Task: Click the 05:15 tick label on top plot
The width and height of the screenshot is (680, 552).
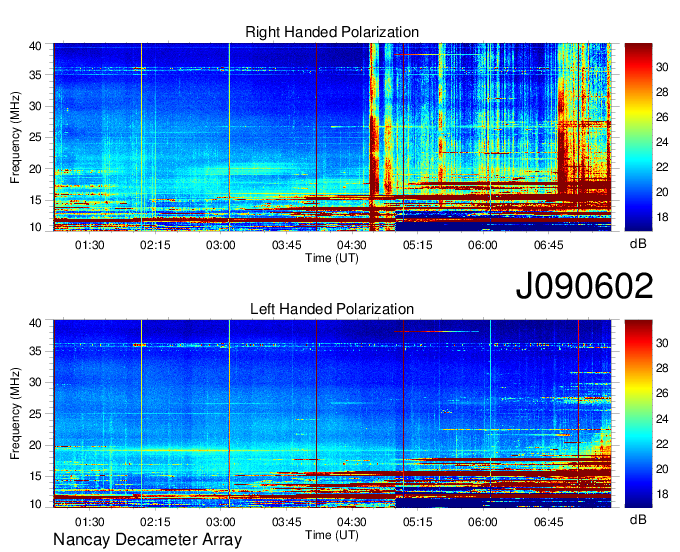Action: (x=417, y=245)
